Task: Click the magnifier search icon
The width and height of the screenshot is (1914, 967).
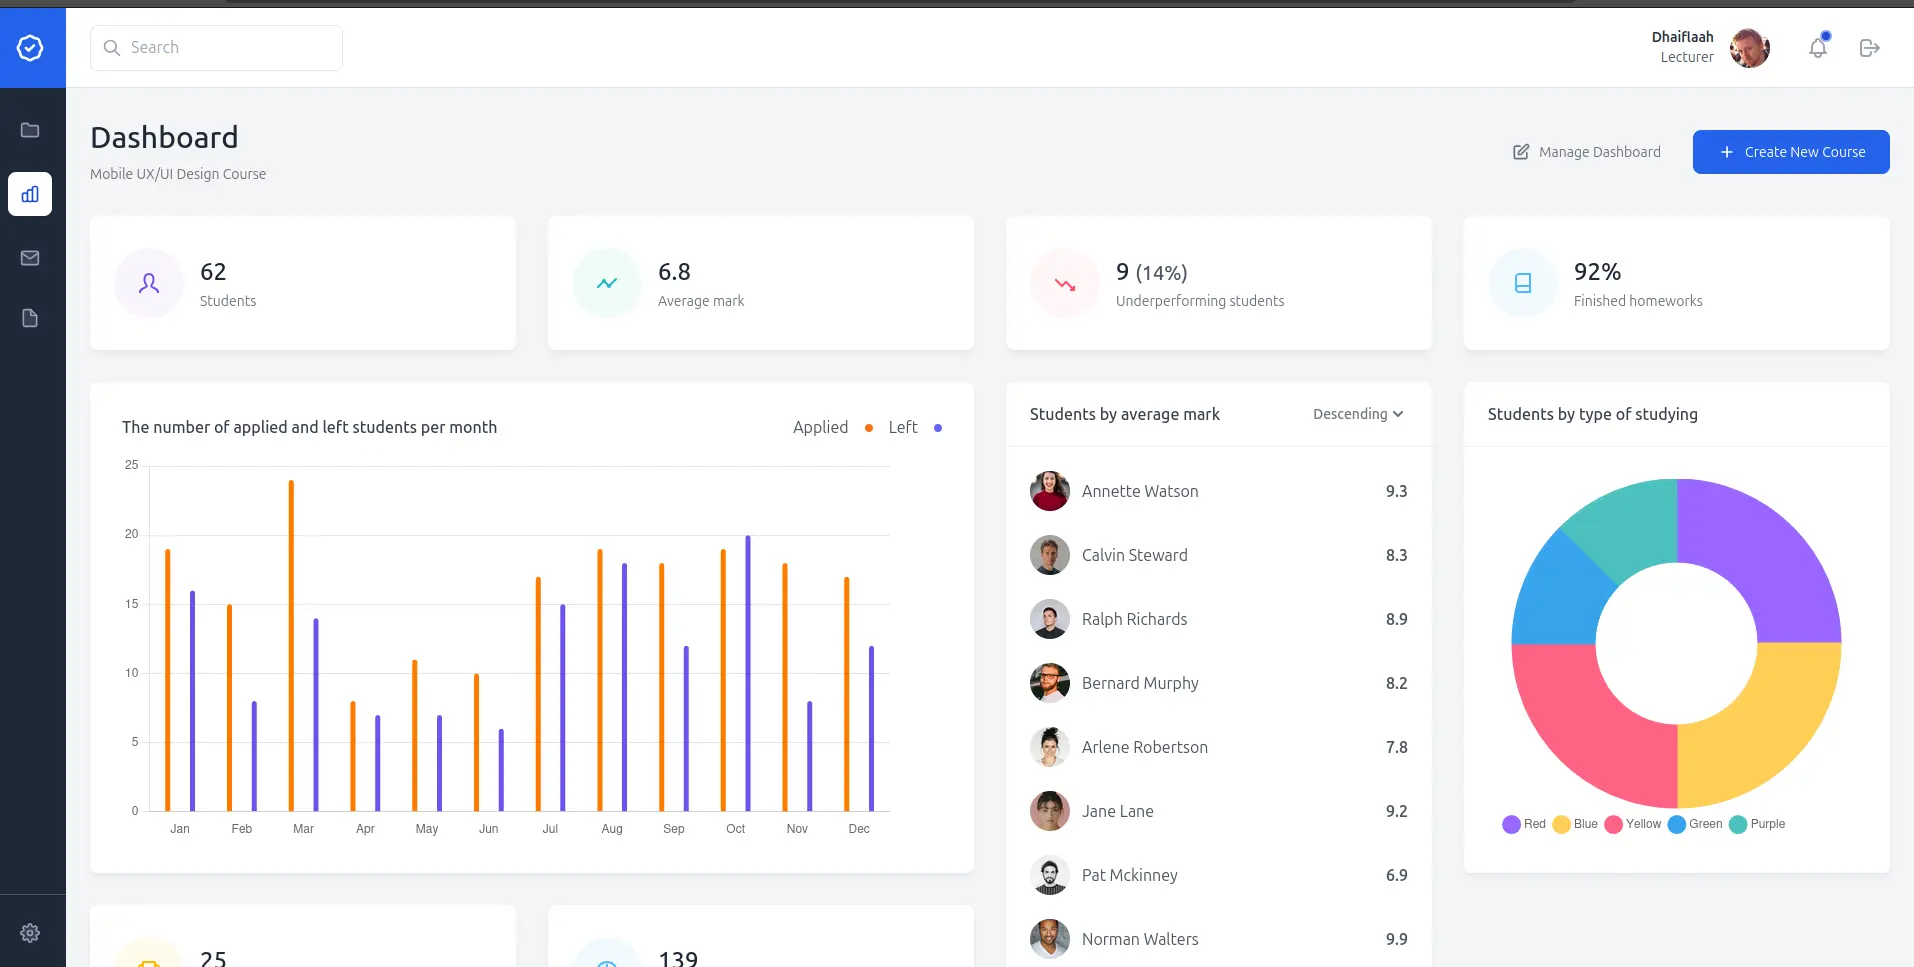Action: [112, 48]
